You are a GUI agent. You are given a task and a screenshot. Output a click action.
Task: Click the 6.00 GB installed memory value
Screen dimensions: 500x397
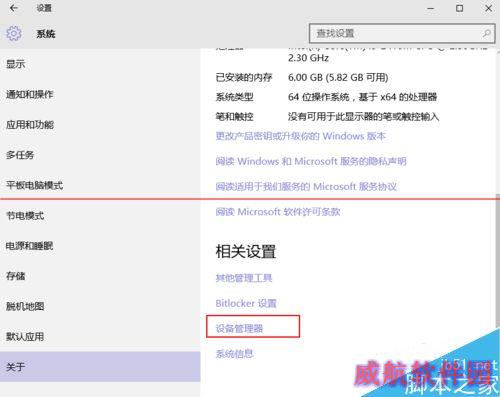coord(338,77)
